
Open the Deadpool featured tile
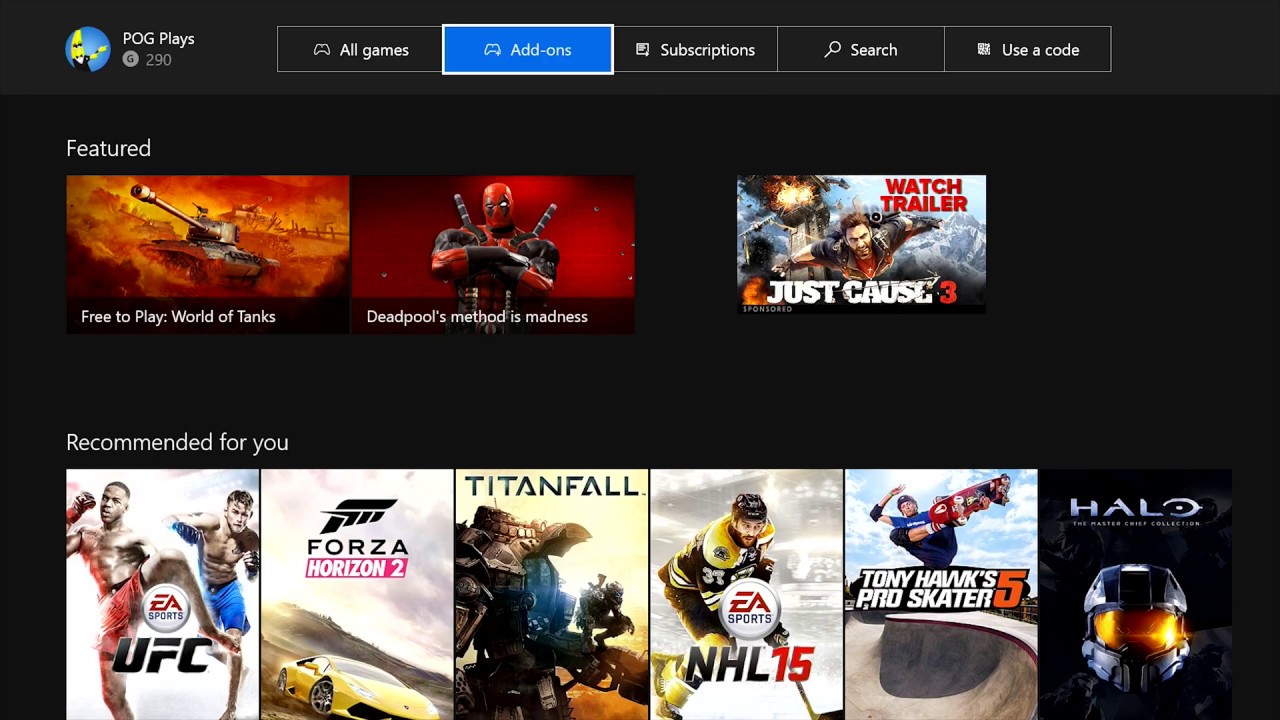click(493, 254)
